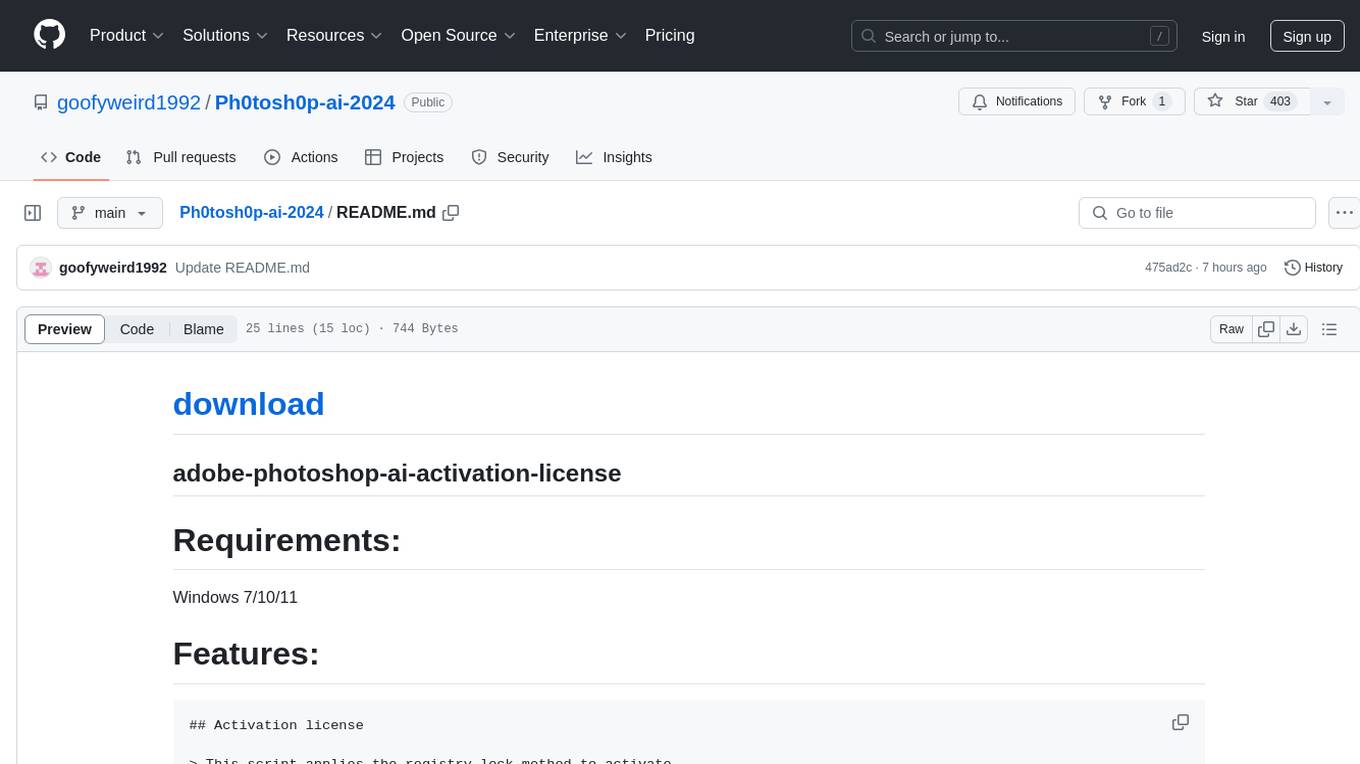Screen dimensions: 1360x764
Task: Switch to Code view
Action: pos(137,329)
